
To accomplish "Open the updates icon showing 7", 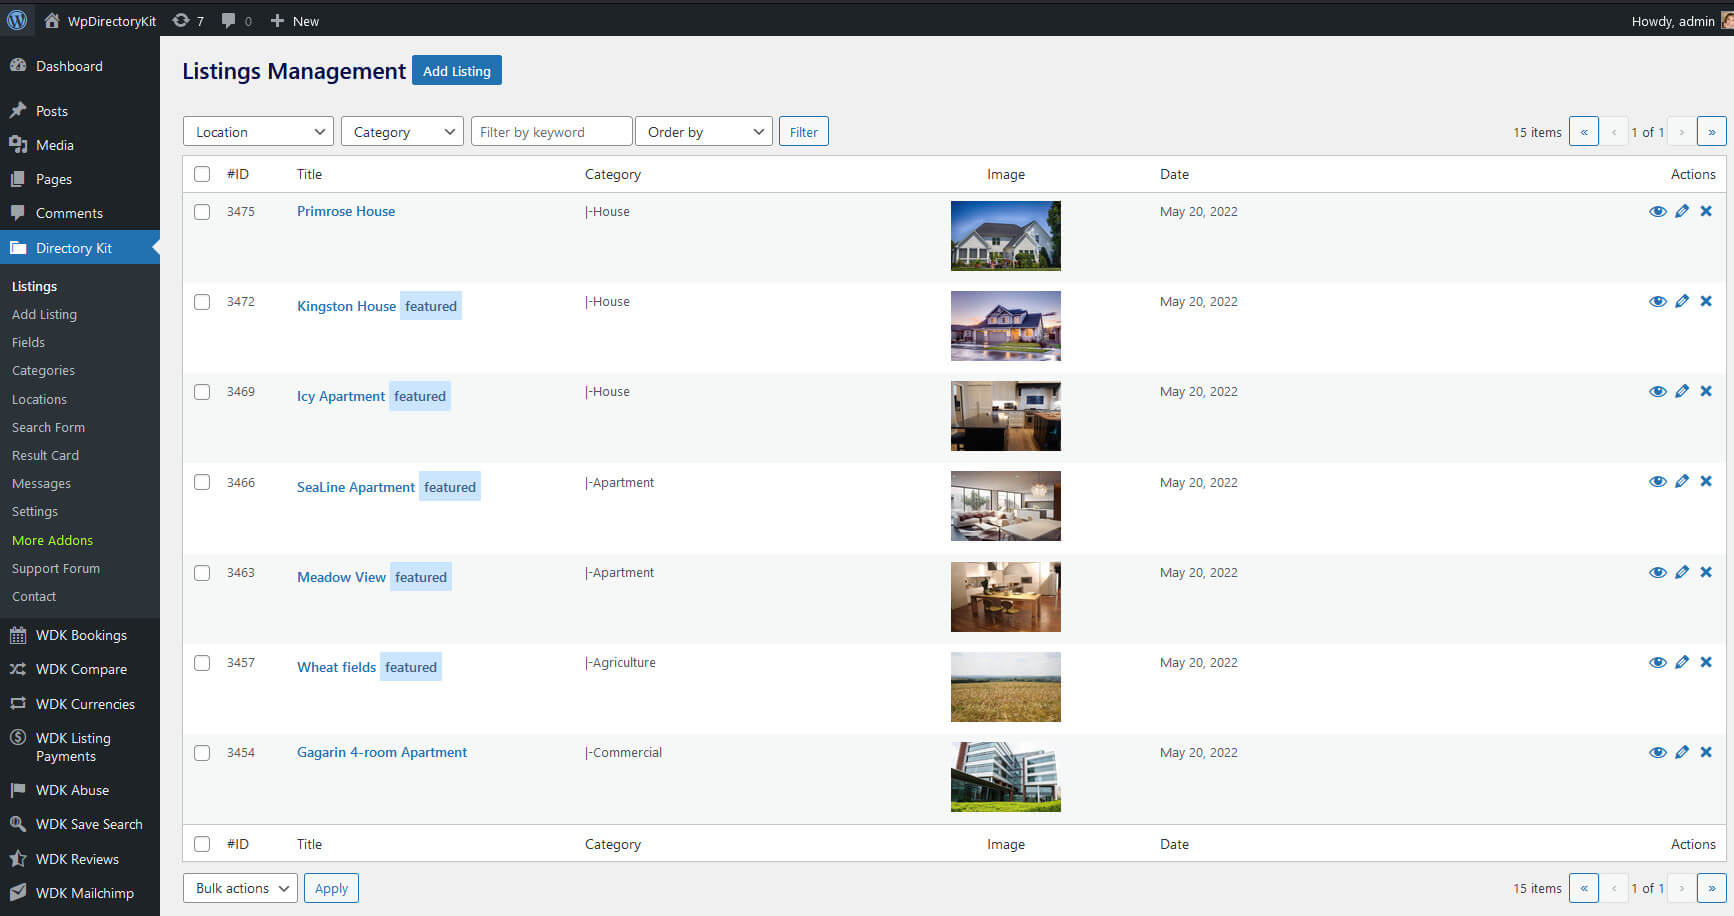I will click(188, 21).
